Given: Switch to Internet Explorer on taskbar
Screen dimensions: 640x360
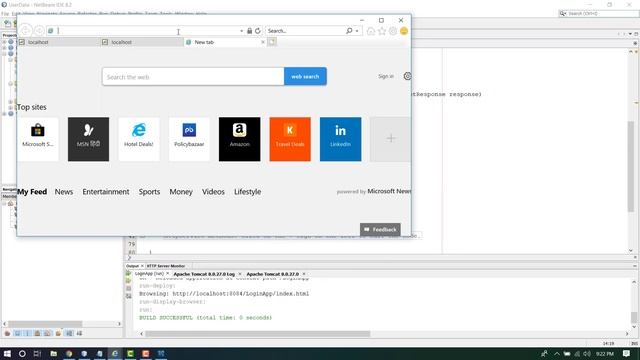Looking at the screenshot, I should pos(115,353).
